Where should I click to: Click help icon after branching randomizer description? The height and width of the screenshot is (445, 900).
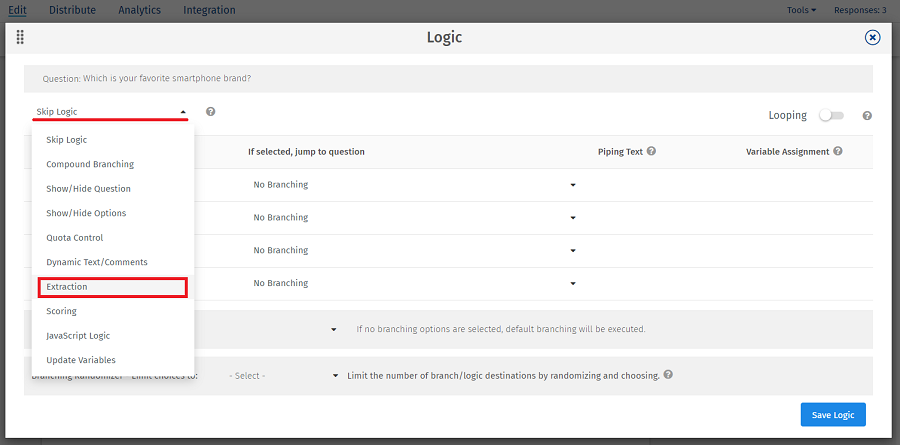pos(668,376)
